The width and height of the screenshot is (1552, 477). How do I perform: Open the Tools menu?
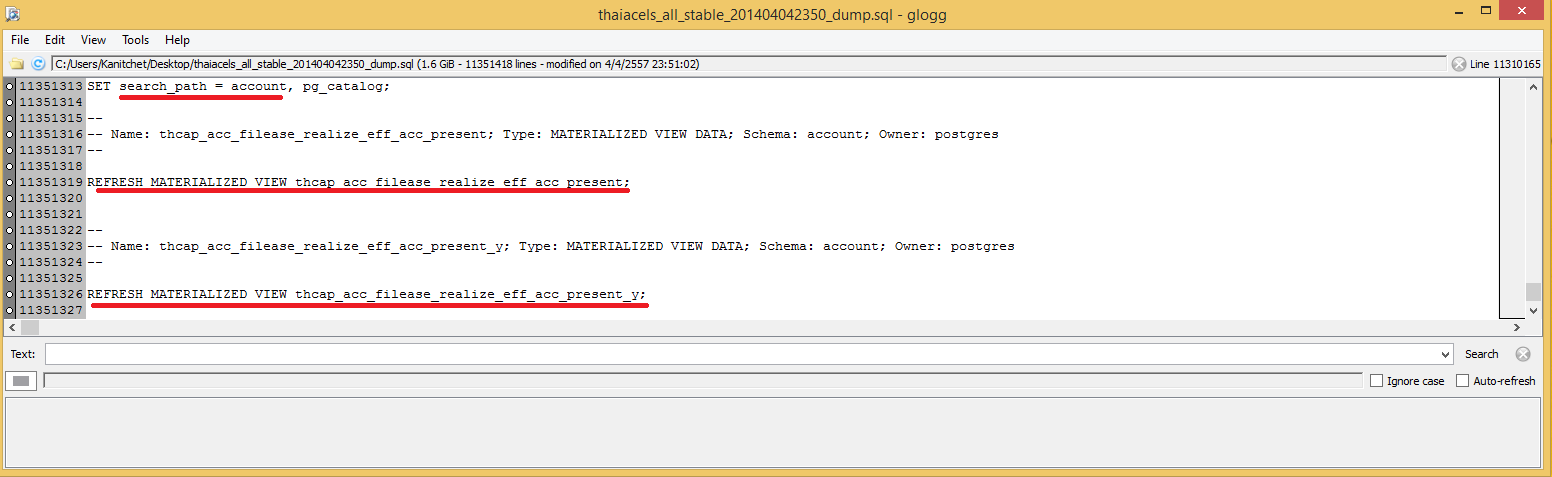pos(135,40)
